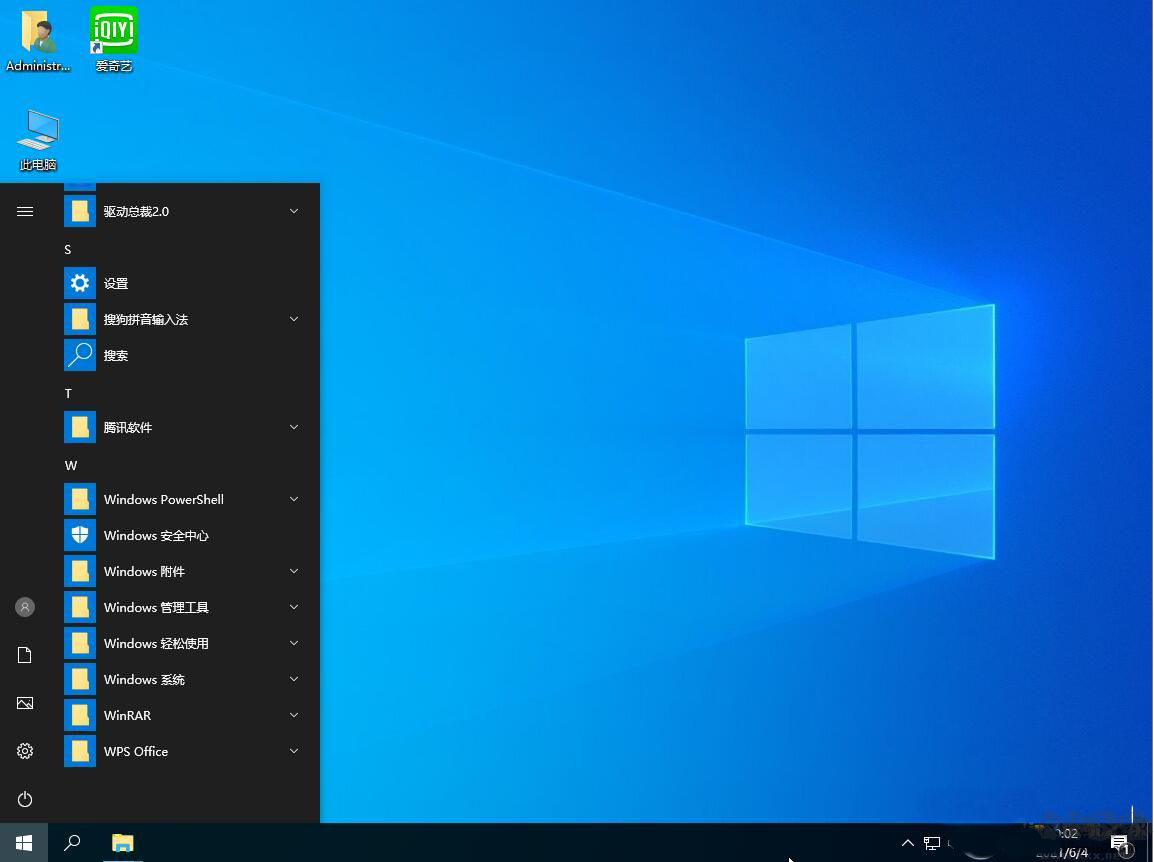This screenshot has height=862, width=1154.
Task: Open Settings gear in the Start sidebar
Action: [24, 751]
